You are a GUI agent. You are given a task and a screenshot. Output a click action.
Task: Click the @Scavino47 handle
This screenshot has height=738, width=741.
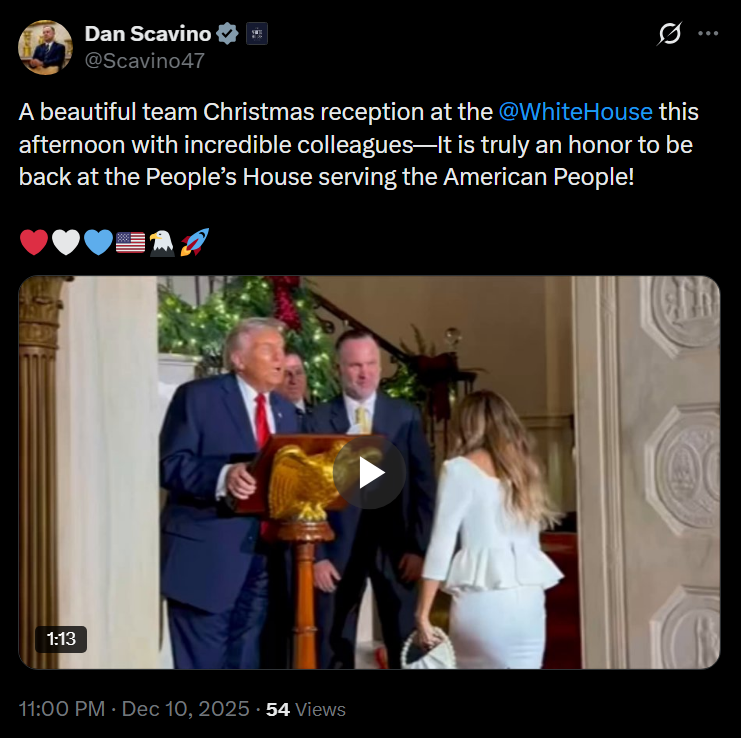point(144,60)
